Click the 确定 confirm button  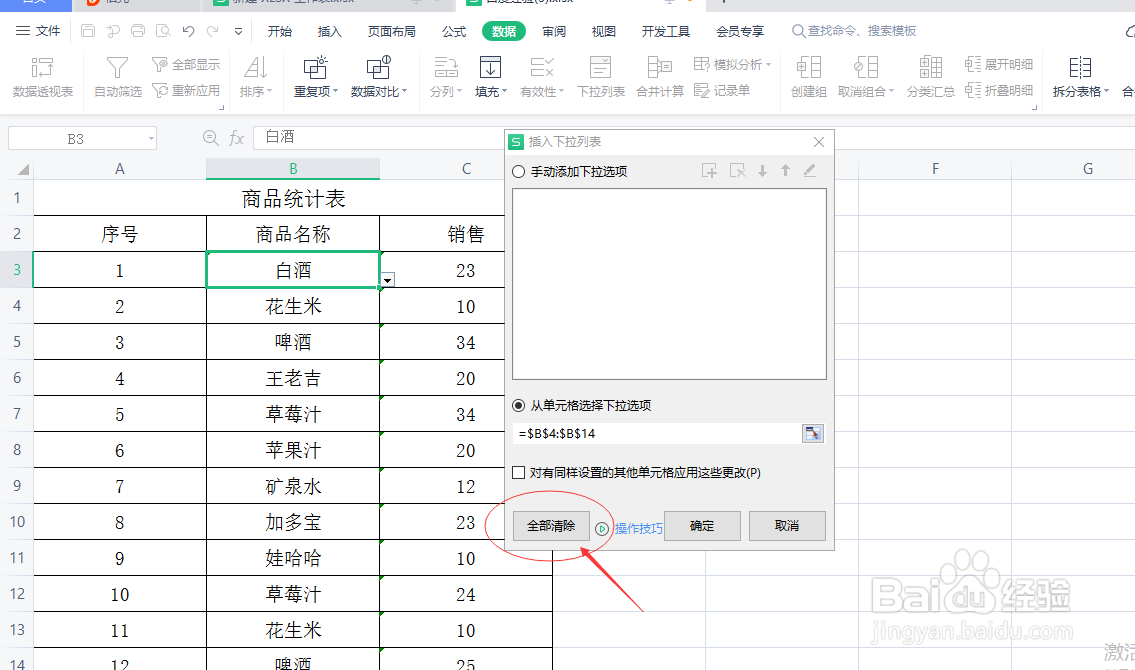coord(701,525)
